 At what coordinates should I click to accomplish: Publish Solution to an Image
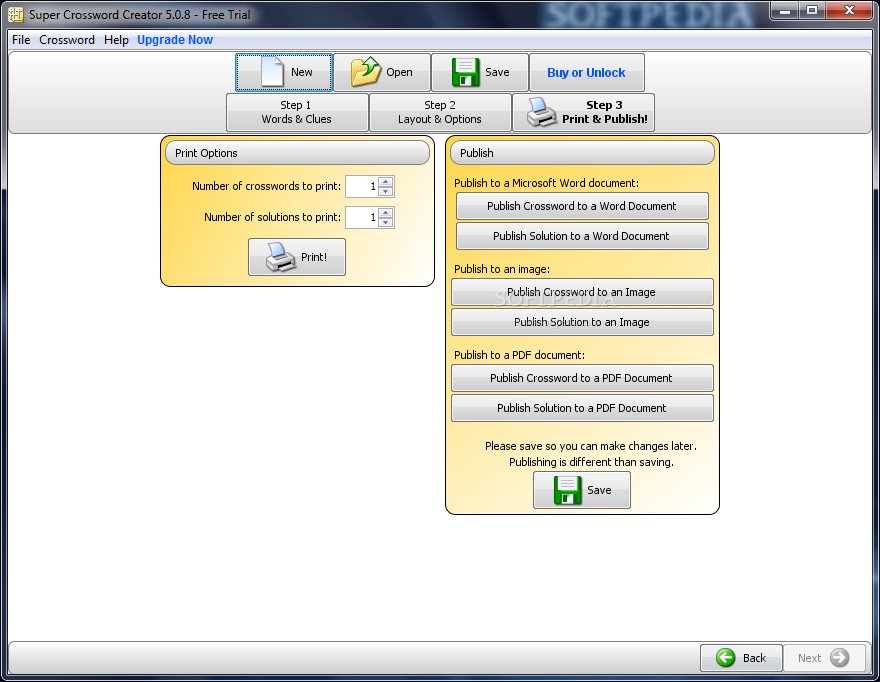click(582, 322)
